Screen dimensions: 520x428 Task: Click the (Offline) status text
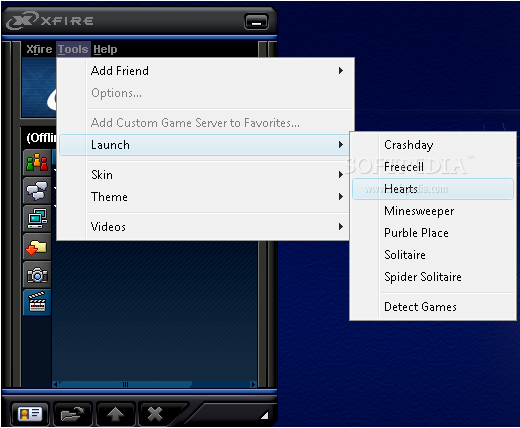click(41, 137)
